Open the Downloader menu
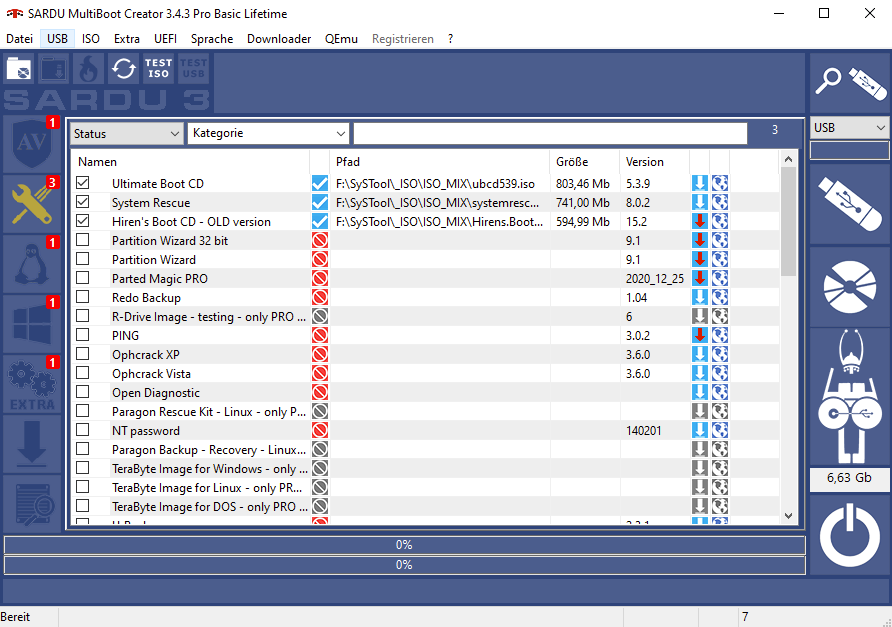Image resolution: width=892 pixels, height=627 pixels. pyautogui.click(x=279, y=39)
